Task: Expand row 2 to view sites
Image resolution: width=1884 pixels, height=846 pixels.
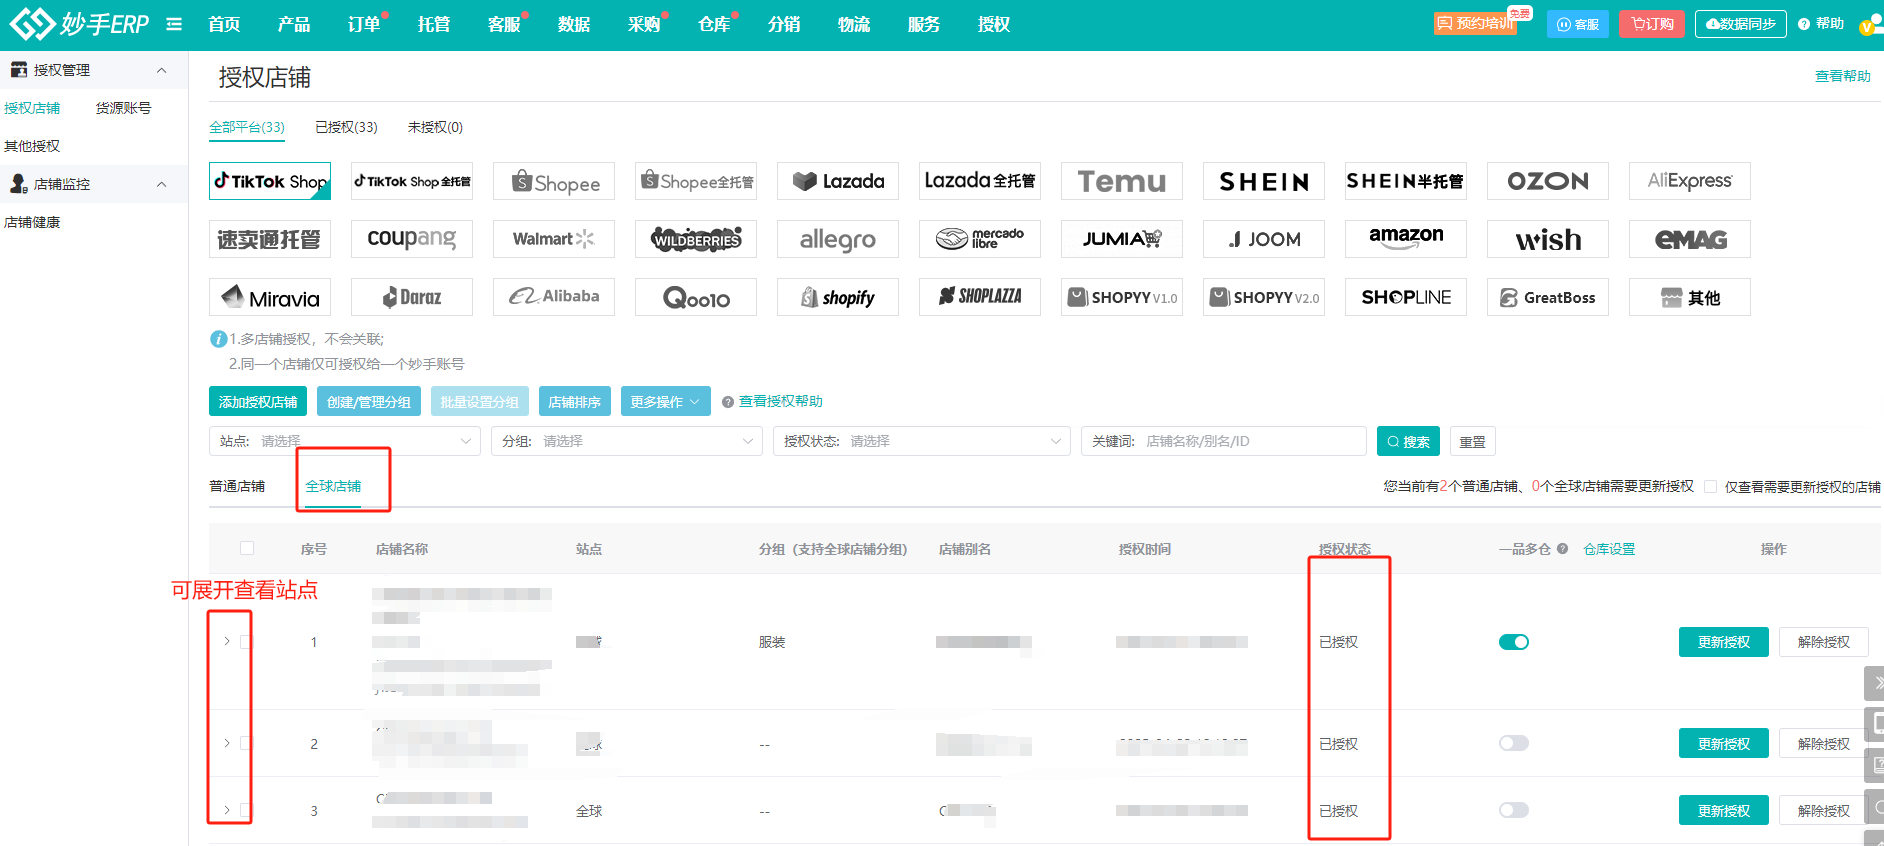Action: [227, 743]
